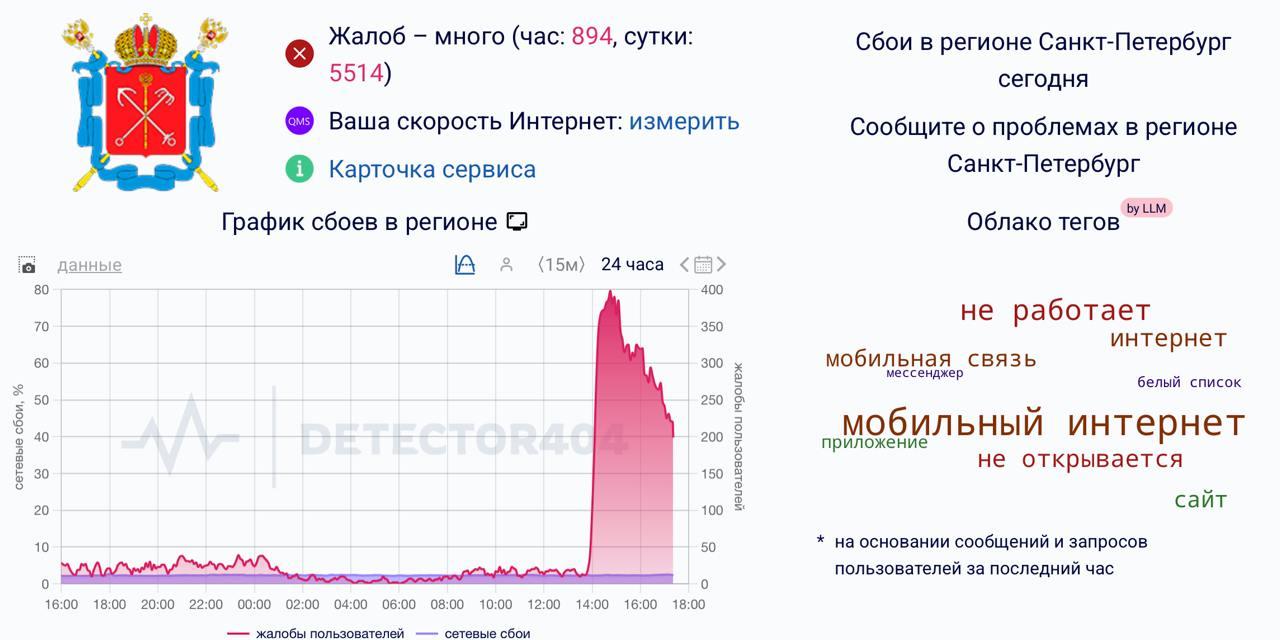Viewport: 1280px width, 640px height.
Task: Click the 'мобильный интернет' tag
Action: pos(1043,423)
